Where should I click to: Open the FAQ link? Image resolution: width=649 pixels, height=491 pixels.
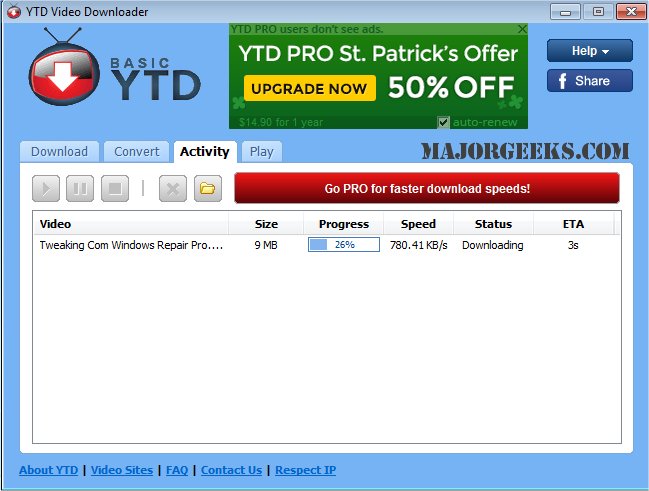tap(177, 470)
